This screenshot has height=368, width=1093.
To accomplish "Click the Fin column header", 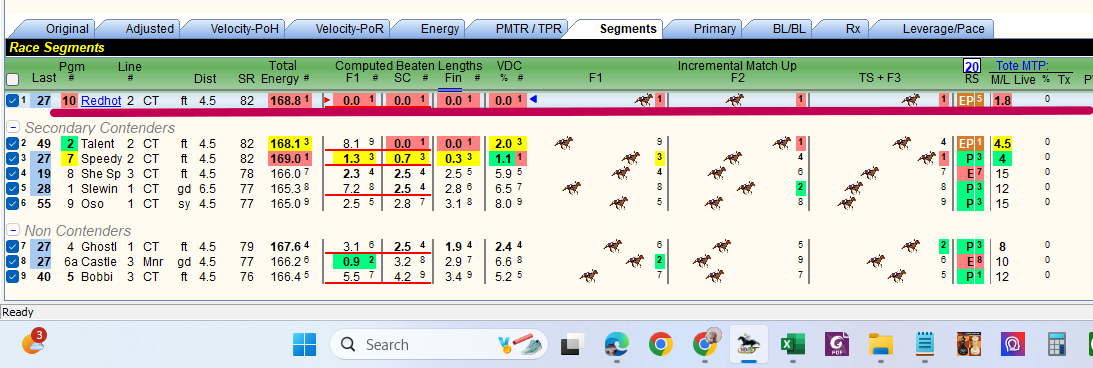I will (x=453, y=79).
